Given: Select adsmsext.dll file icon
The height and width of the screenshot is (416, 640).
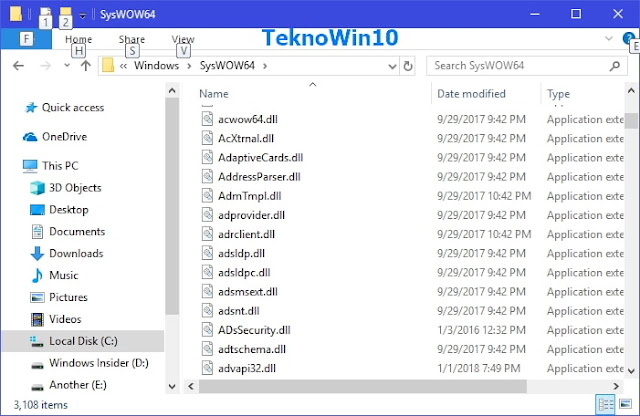Looking at the screenshot, I should 207,292.
